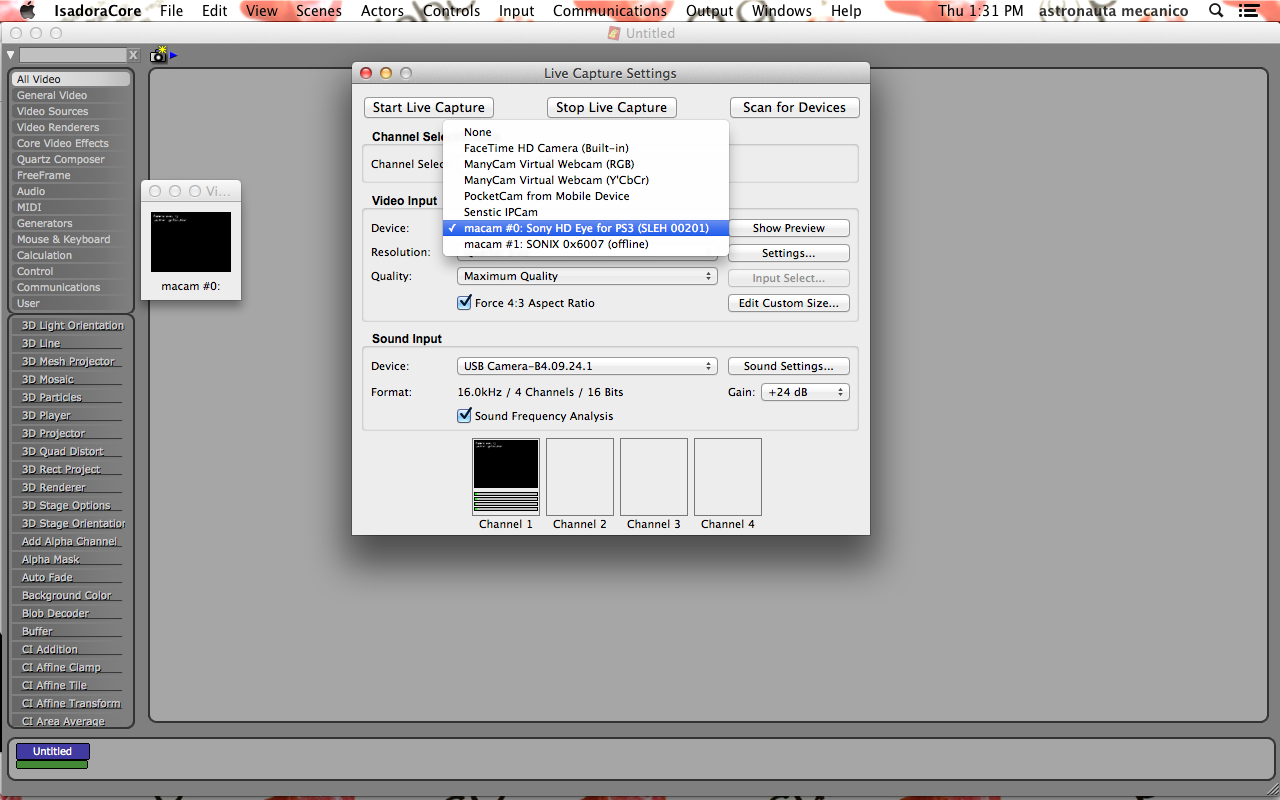The image size is (1280, 800).
Task: Open the Controls menu
Action: pos(452,11)
